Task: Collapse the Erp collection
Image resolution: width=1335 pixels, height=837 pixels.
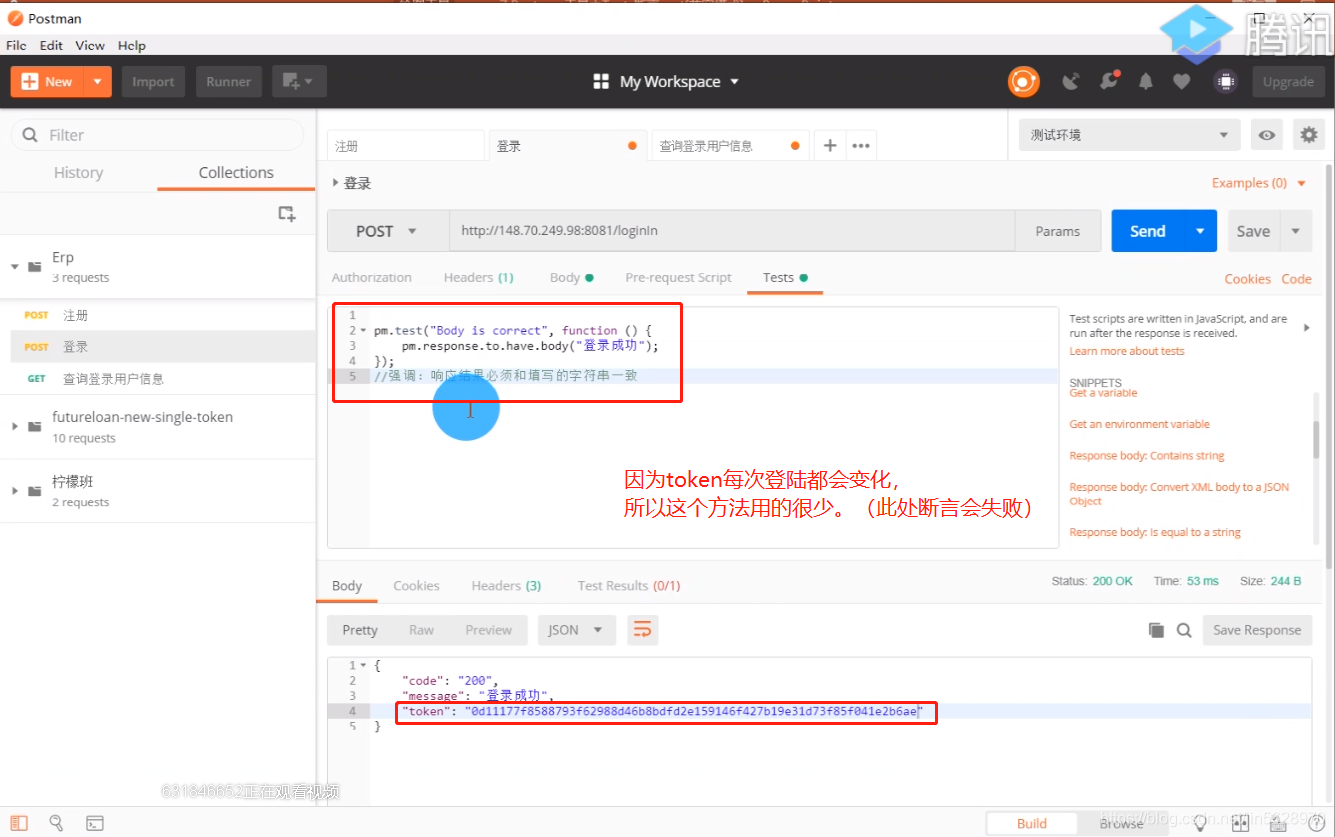Action: point(14,267)
